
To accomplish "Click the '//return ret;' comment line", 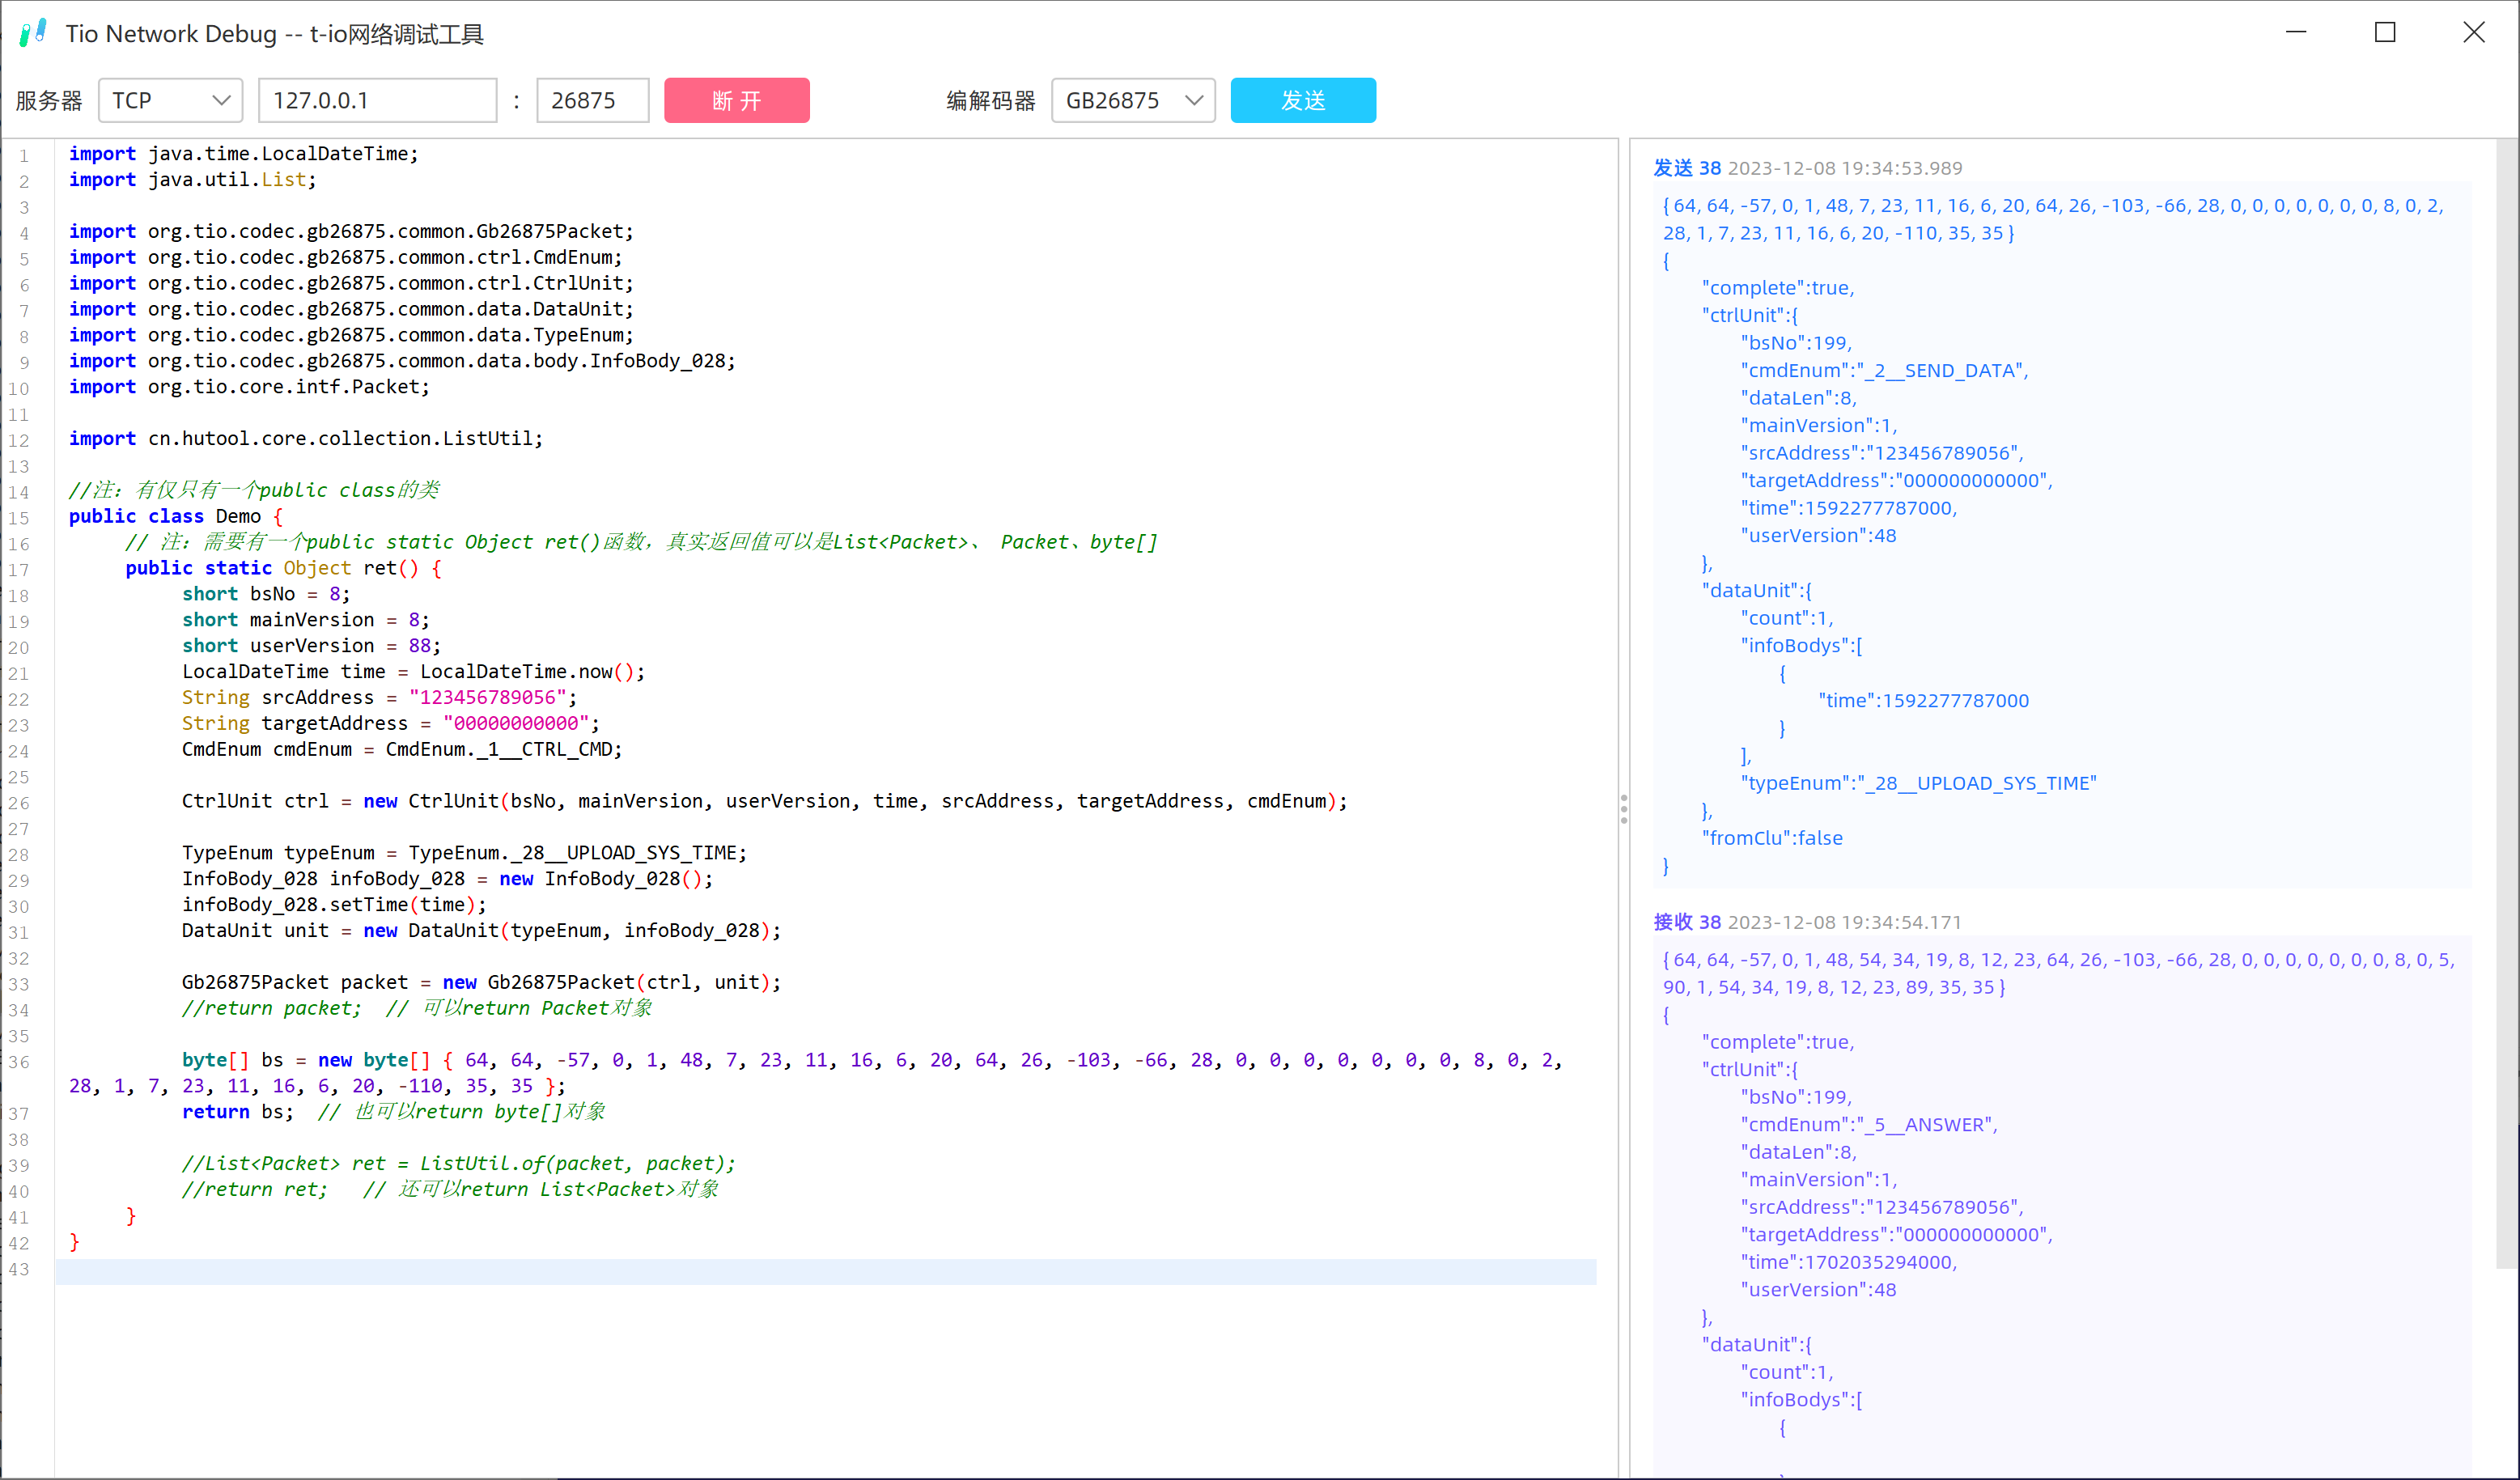I will click(x=450, y=1189).
